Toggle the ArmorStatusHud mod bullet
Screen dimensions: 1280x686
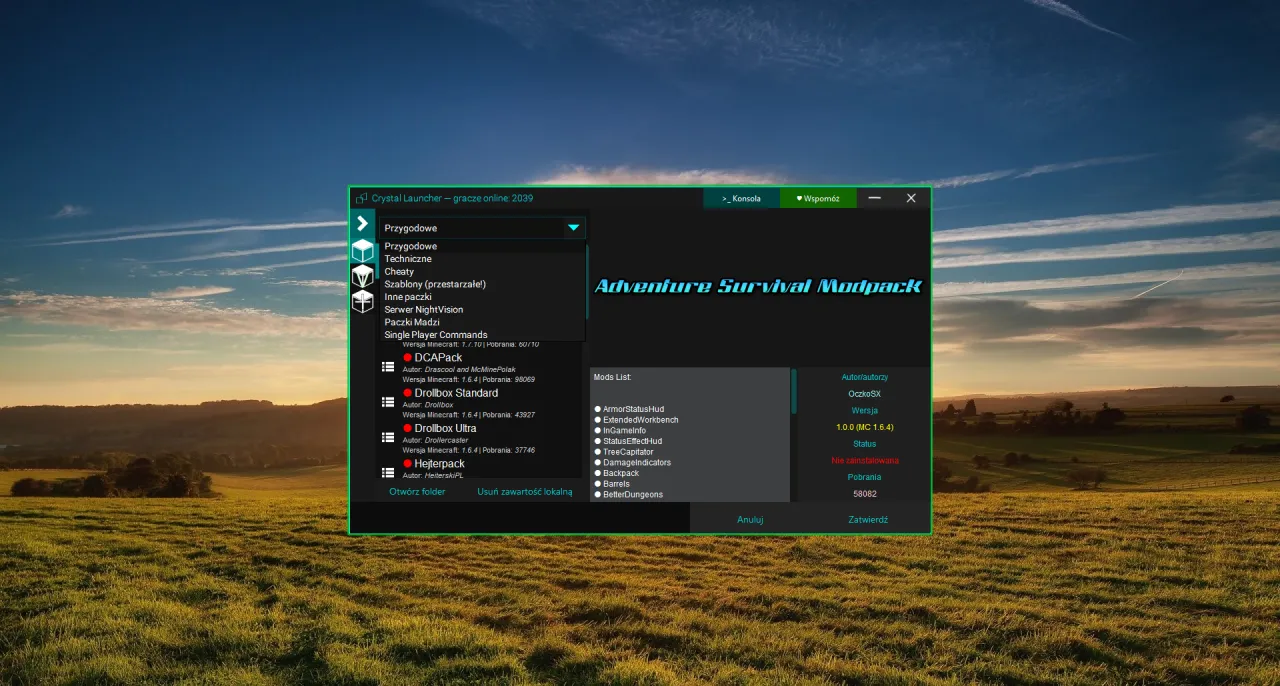click(598, 408)
